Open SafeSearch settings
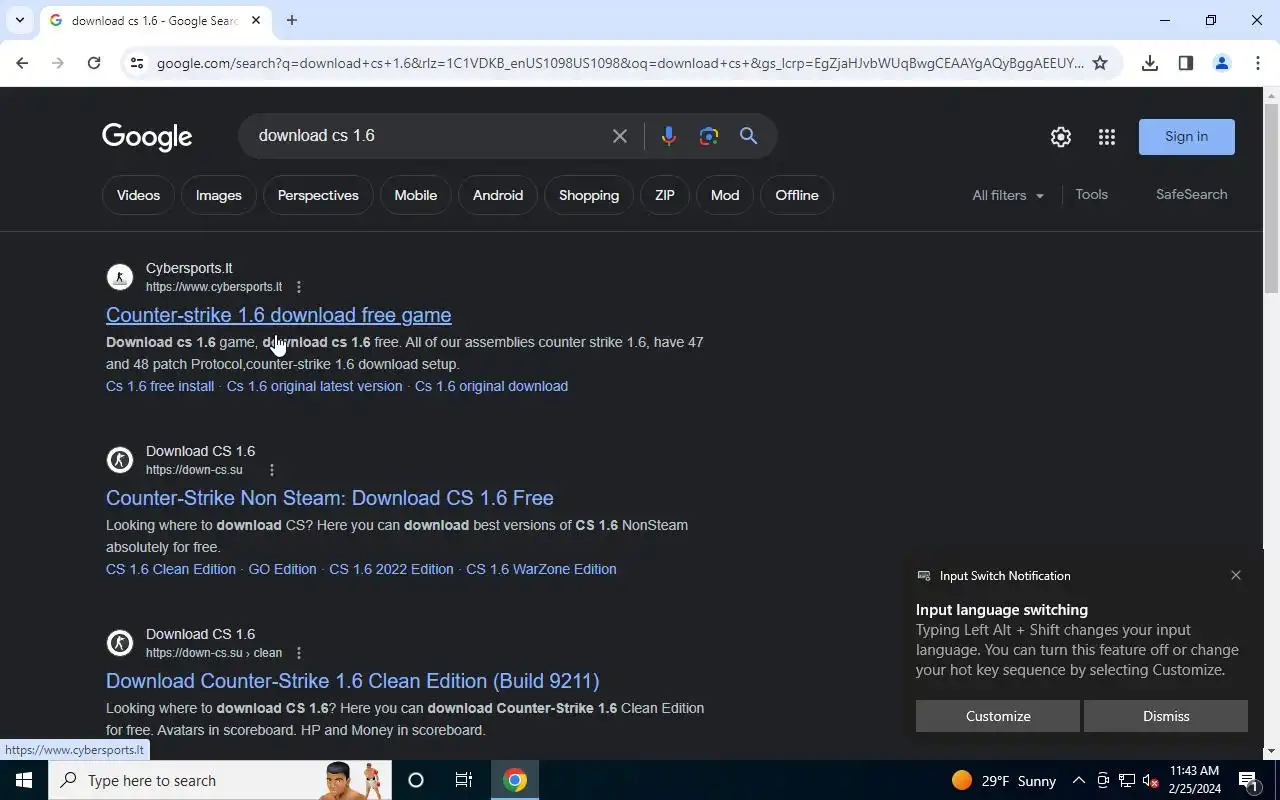Screen dimensions: 1280x800 1192,194
